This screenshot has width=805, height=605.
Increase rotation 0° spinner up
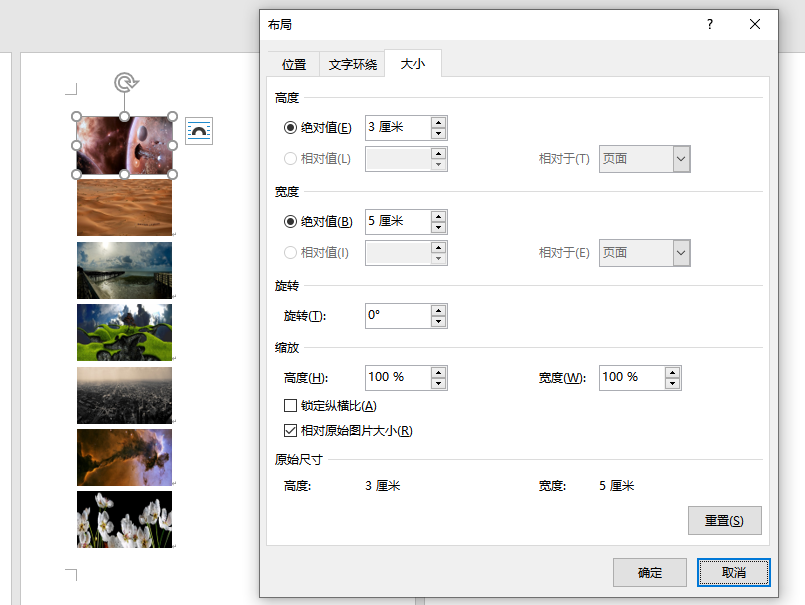point(438,310)
